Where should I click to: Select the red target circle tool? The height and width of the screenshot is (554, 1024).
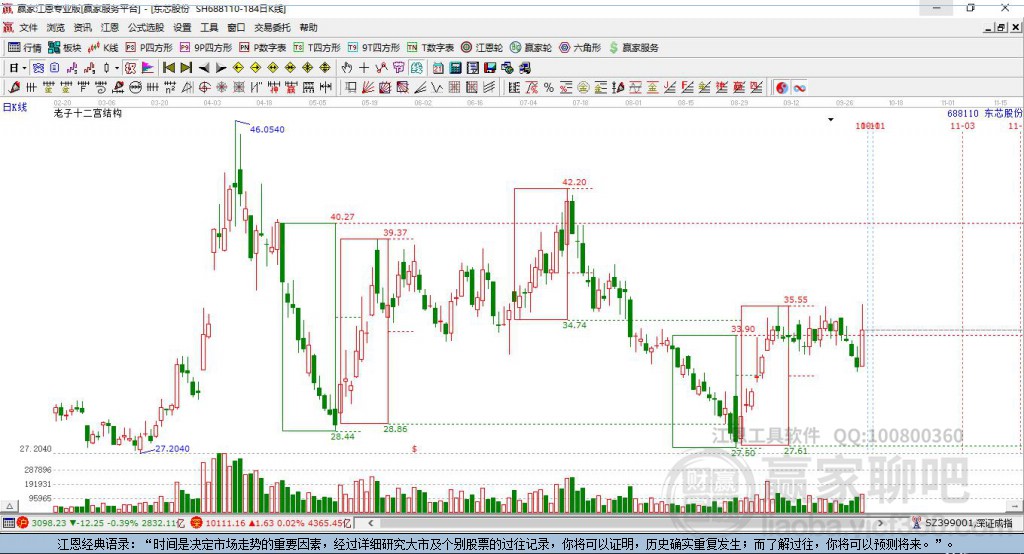(204, 88)
